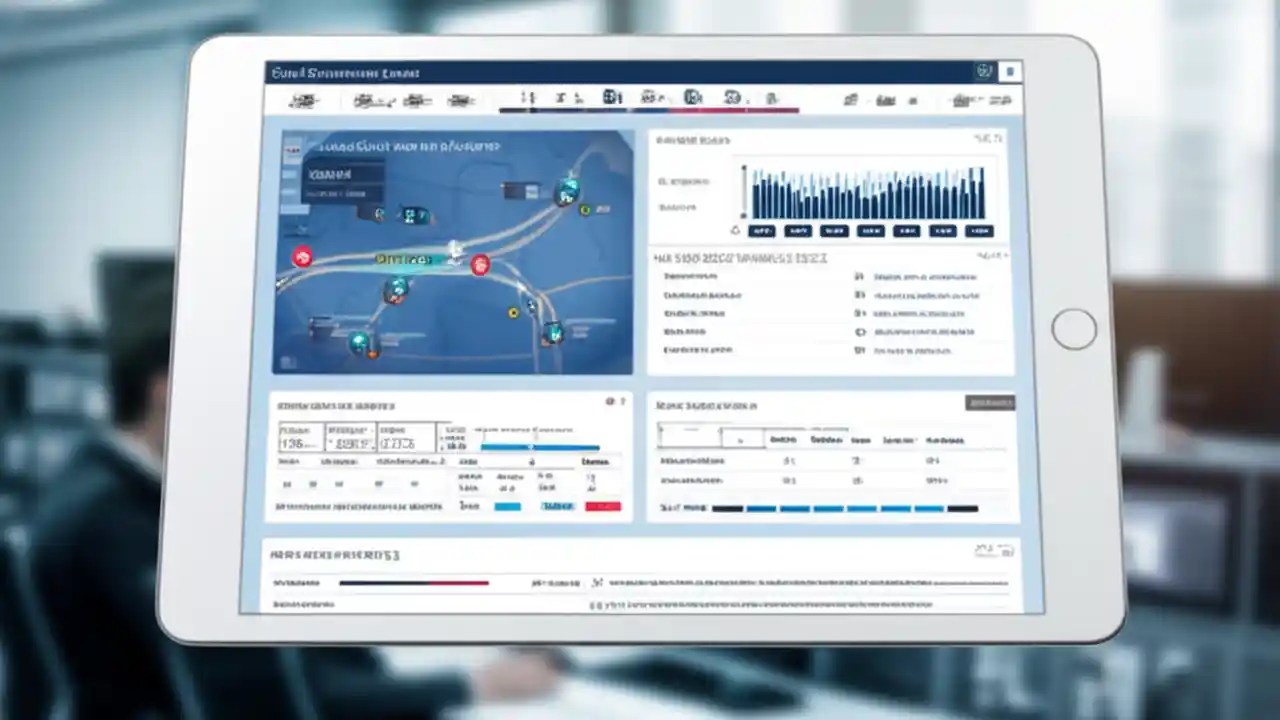1280x720 pixels.
Task: Click the highlighted route label in the map's center
Action: (x=408, y=258)
